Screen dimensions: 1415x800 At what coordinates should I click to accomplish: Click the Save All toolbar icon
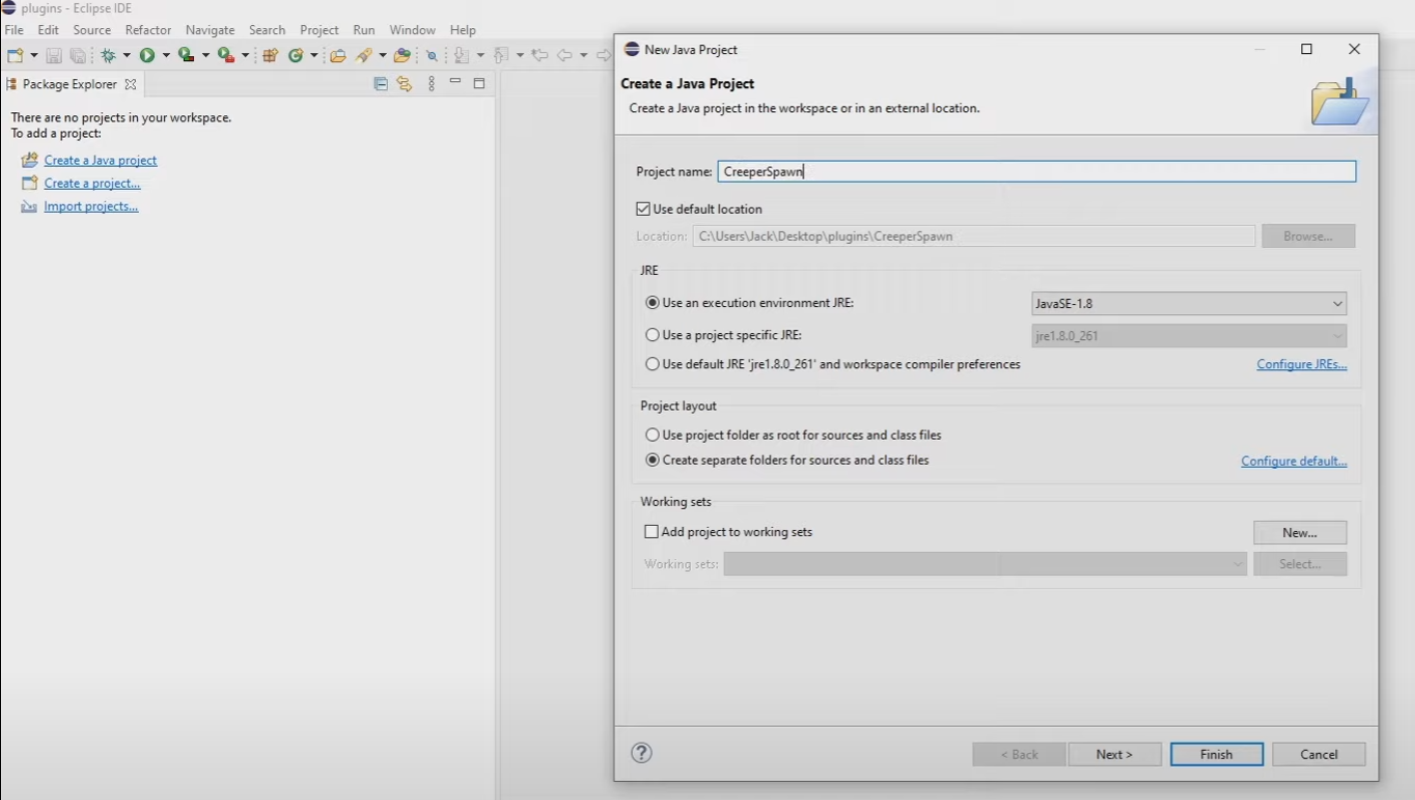78,56
